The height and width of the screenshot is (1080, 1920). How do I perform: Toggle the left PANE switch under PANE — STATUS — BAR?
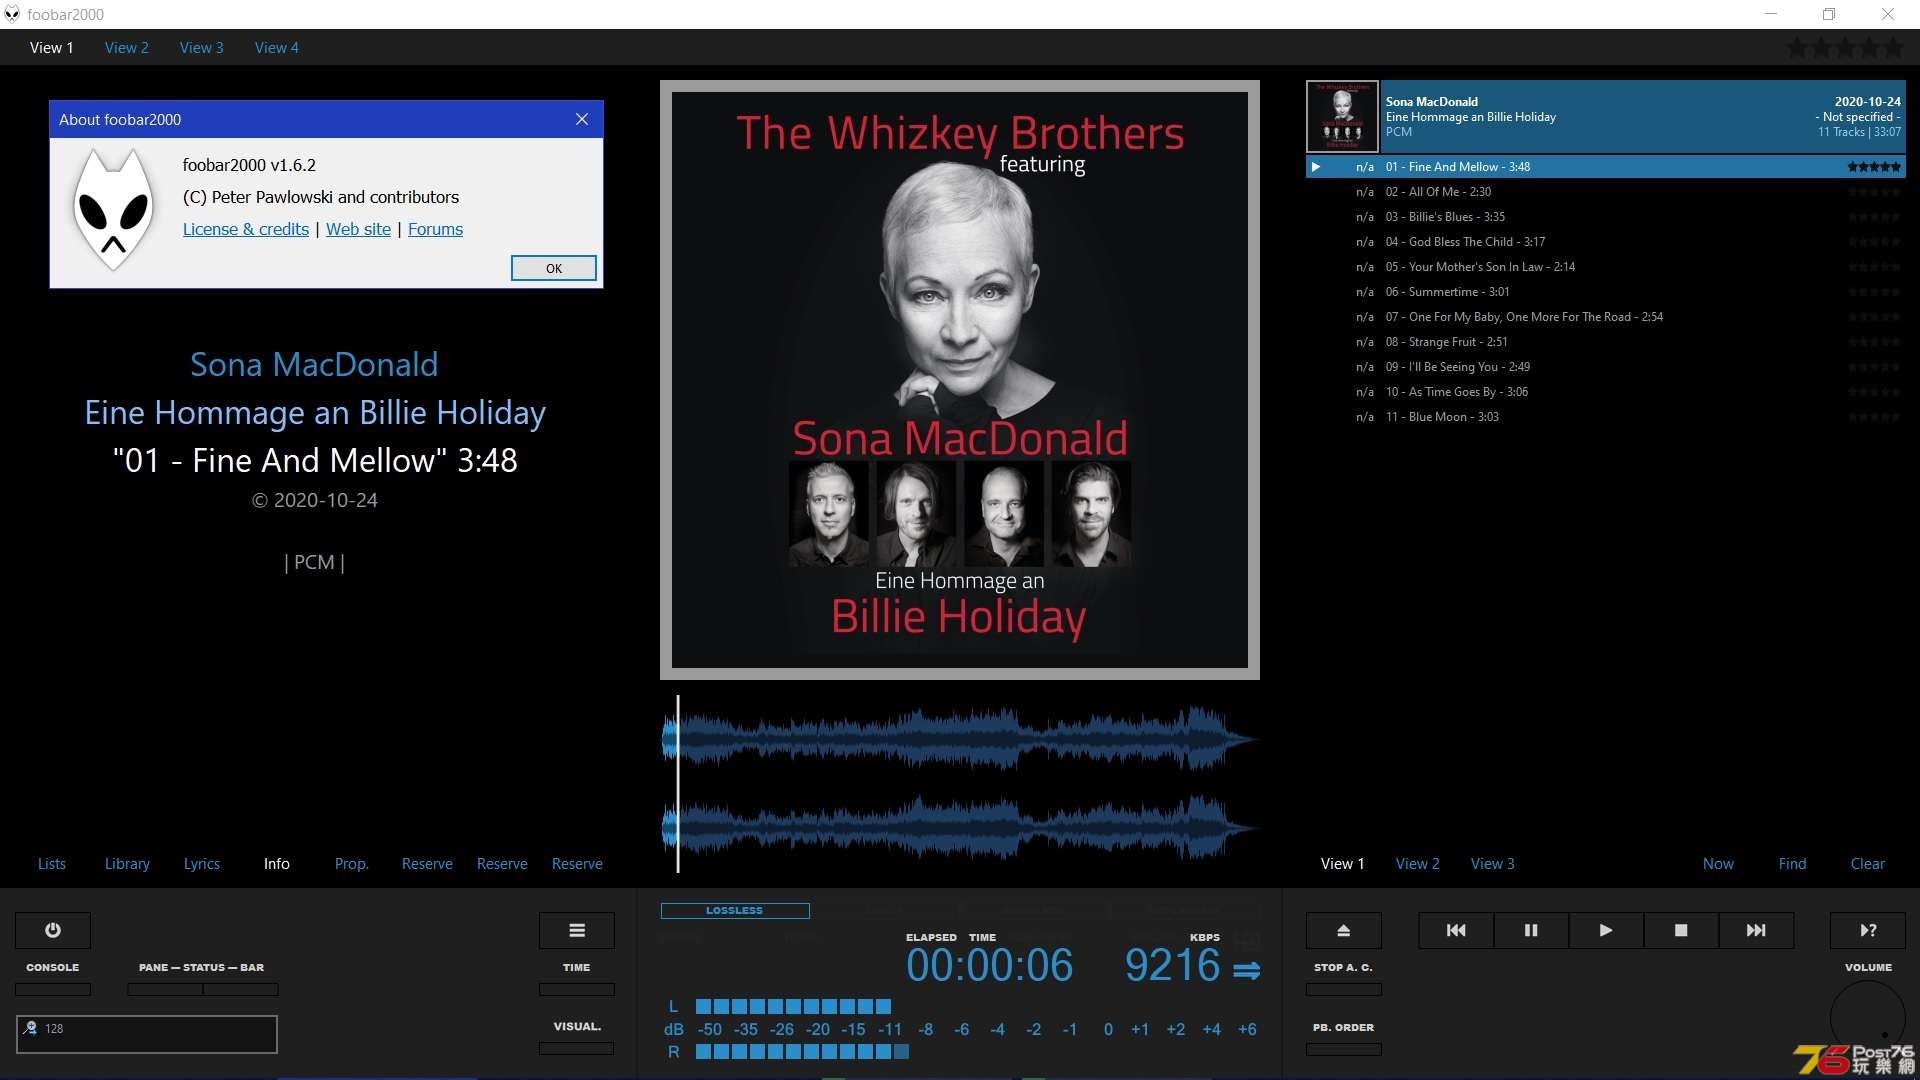pyautogui.click(x=165, y=989)
